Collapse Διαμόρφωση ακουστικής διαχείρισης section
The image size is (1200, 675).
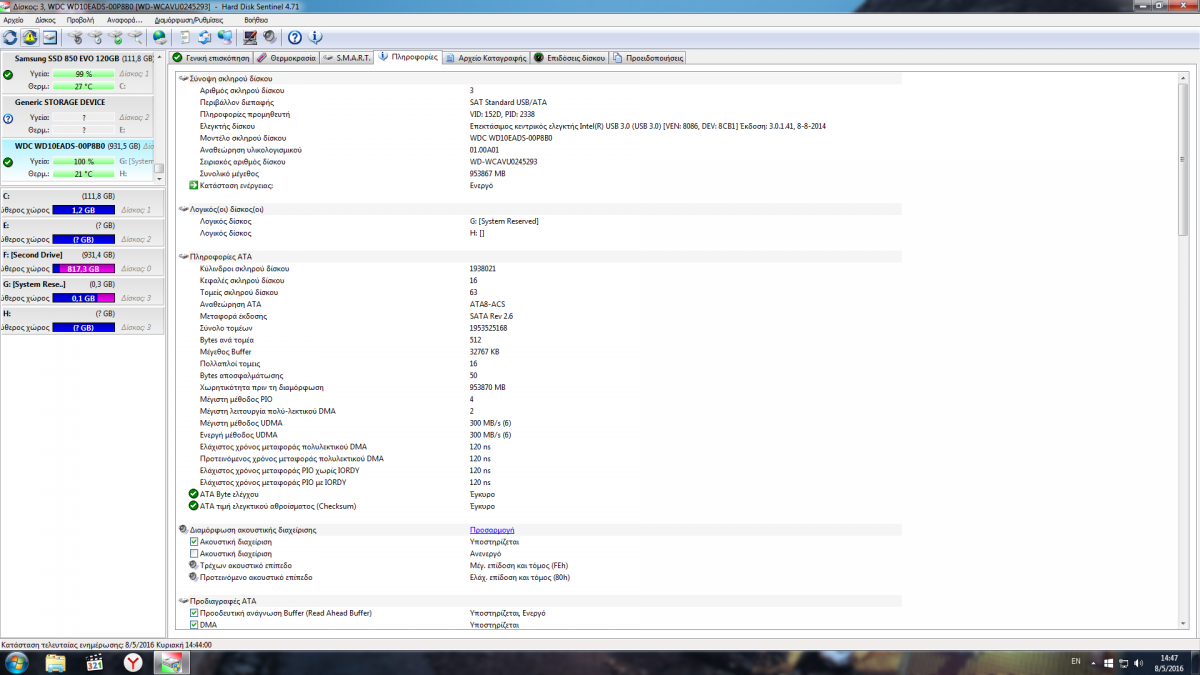[183, 530]
